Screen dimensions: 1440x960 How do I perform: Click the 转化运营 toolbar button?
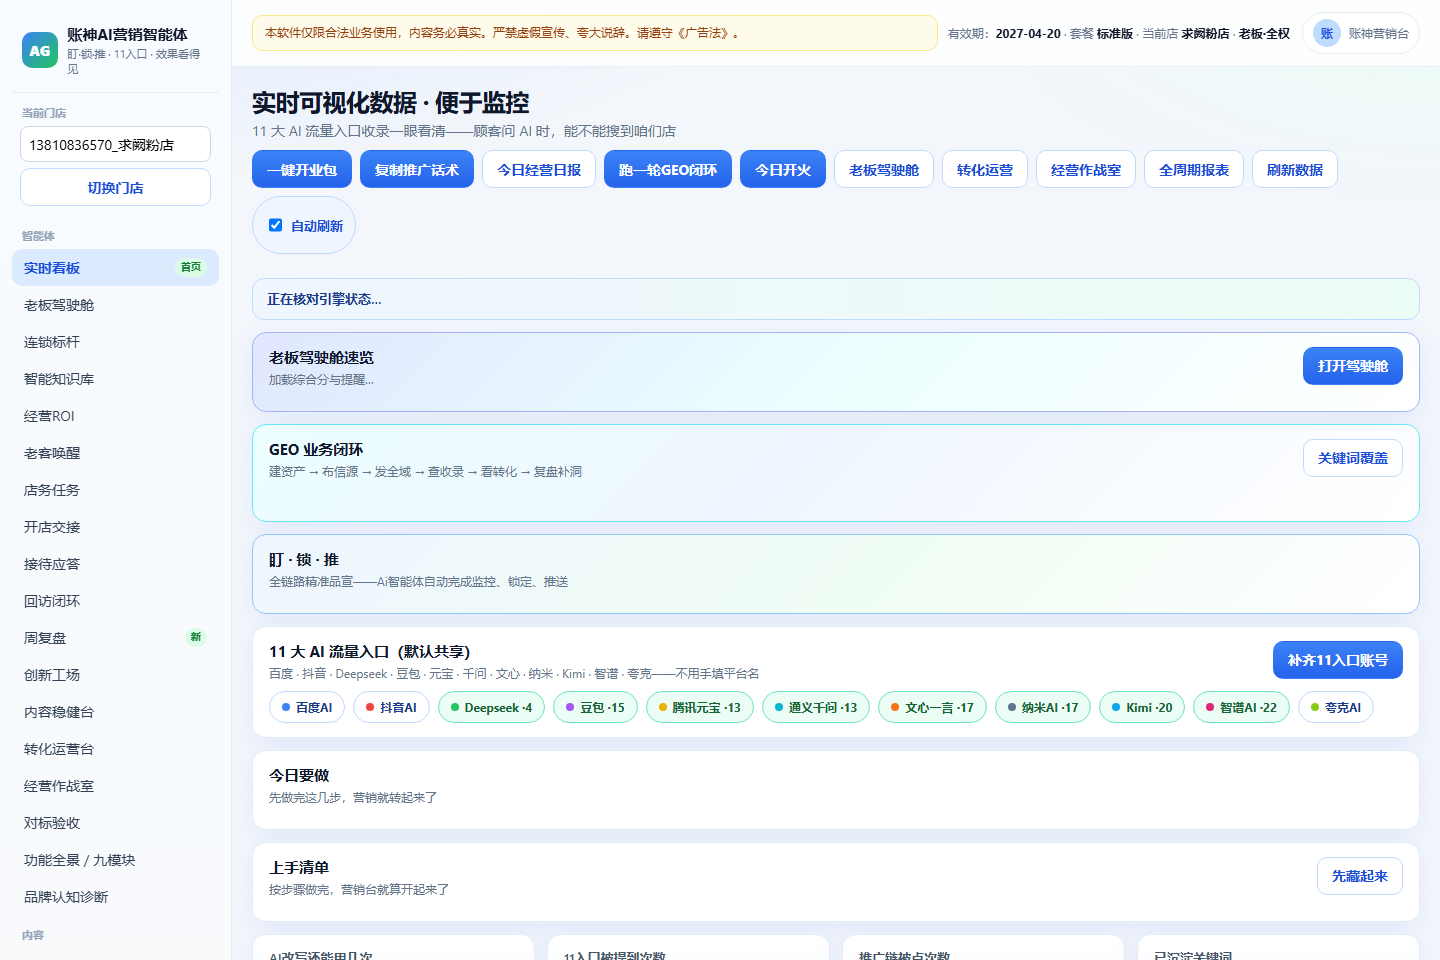tap(985, 170)
